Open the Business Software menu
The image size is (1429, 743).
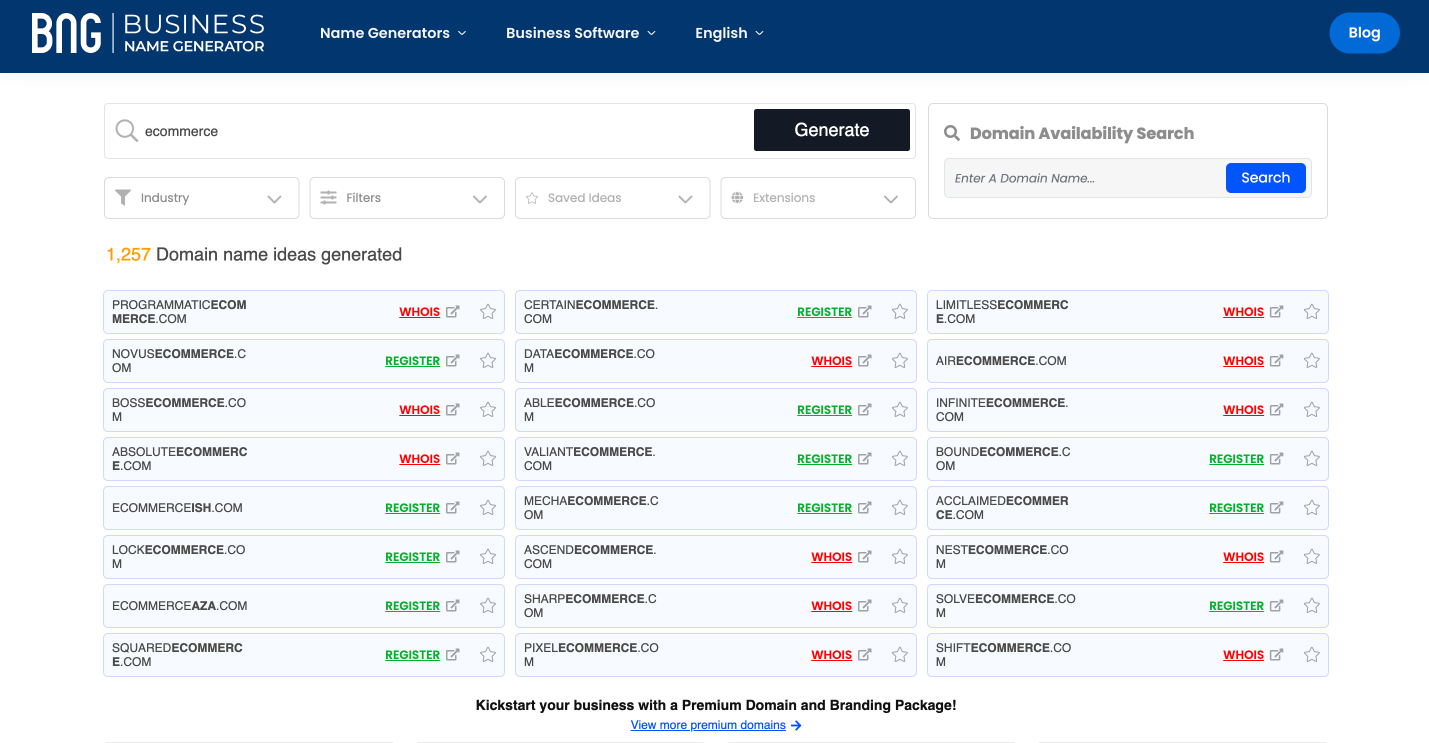pos(580,32)
